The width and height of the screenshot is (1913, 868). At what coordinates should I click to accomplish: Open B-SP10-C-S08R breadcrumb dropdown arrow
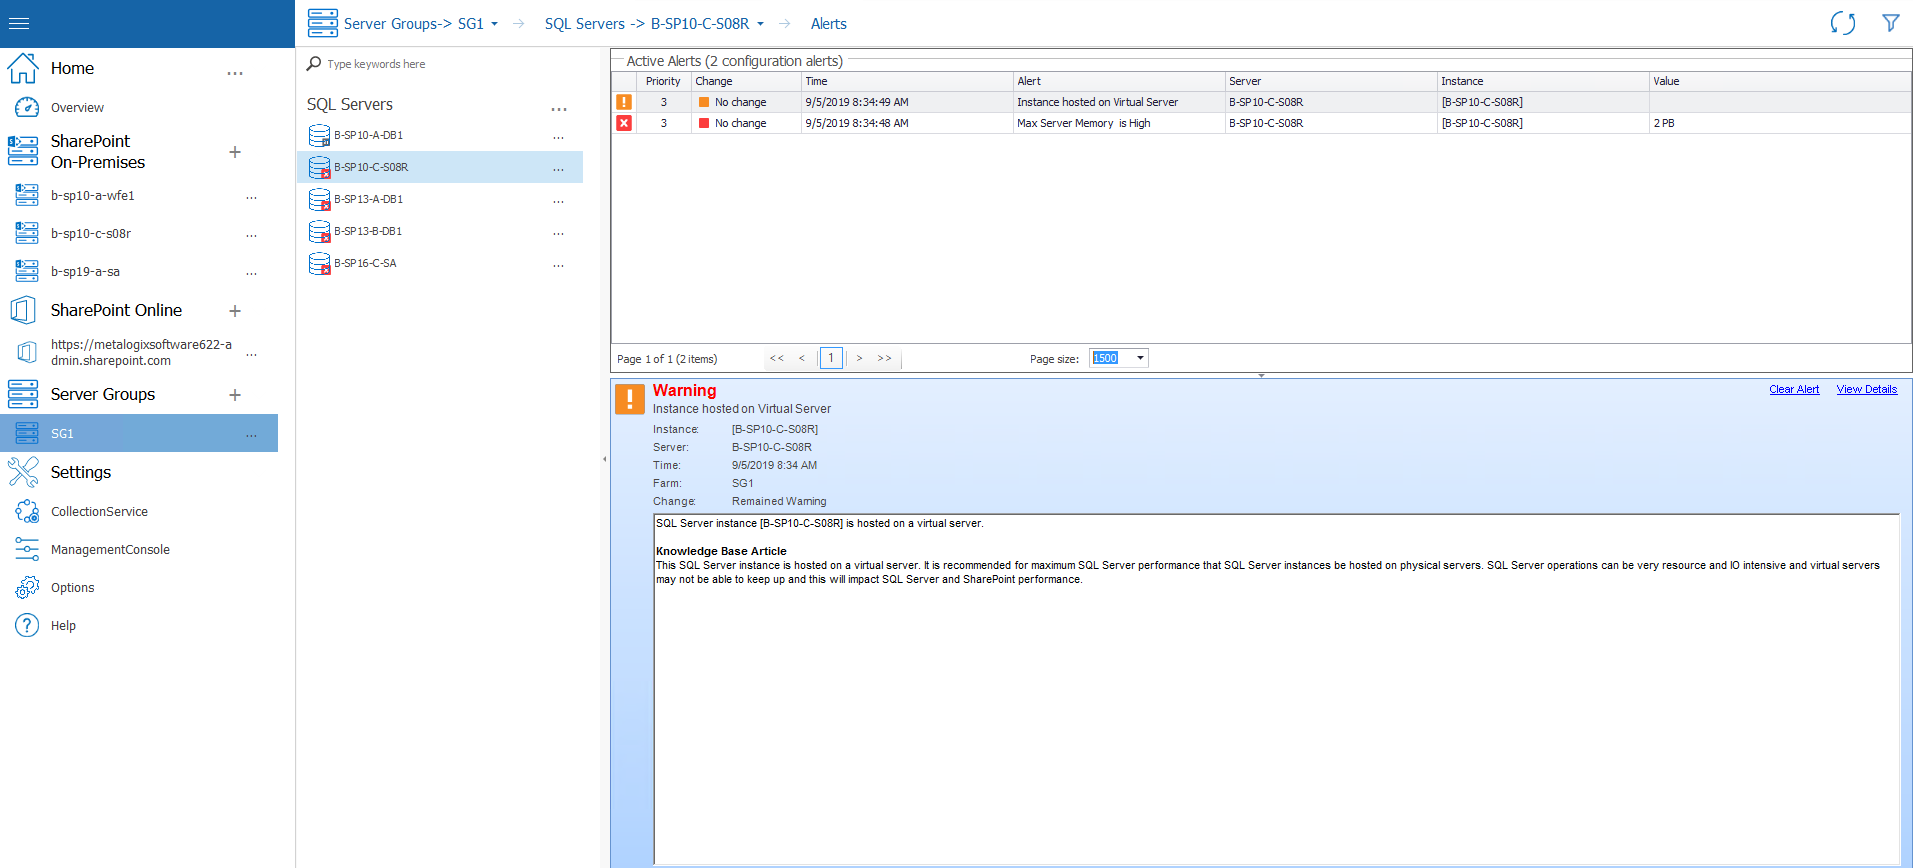[760, 24]
